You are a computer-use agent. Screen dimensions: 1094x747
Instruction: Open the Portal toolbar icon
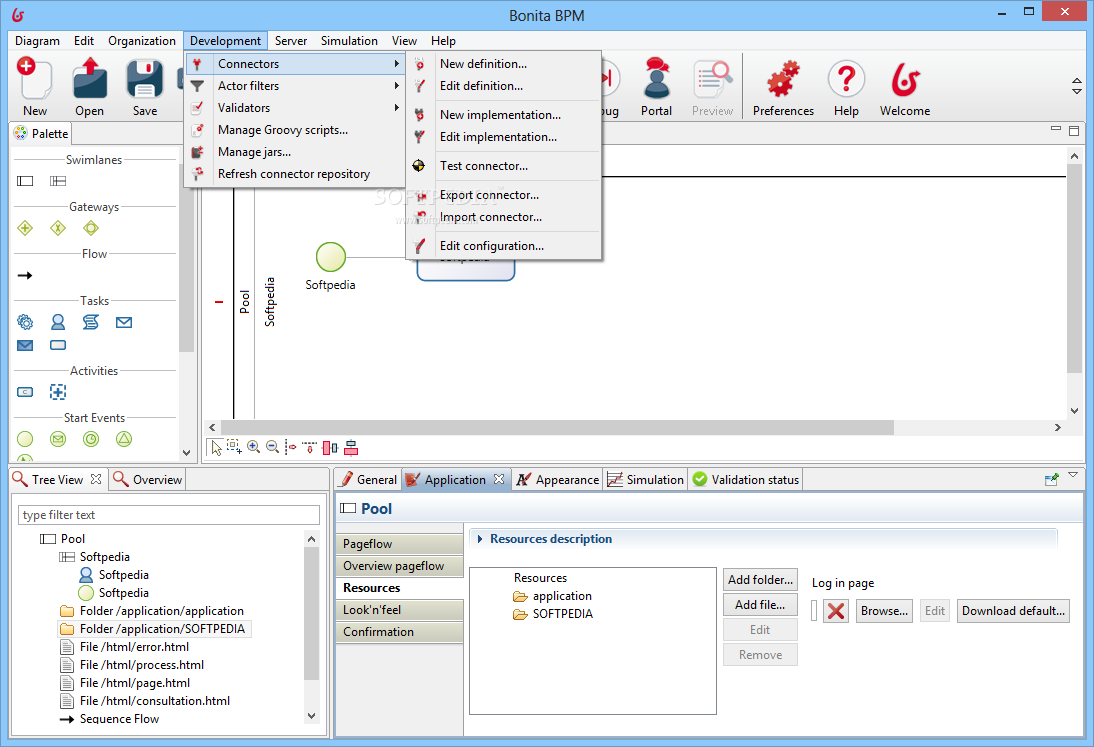click(656, 79)
